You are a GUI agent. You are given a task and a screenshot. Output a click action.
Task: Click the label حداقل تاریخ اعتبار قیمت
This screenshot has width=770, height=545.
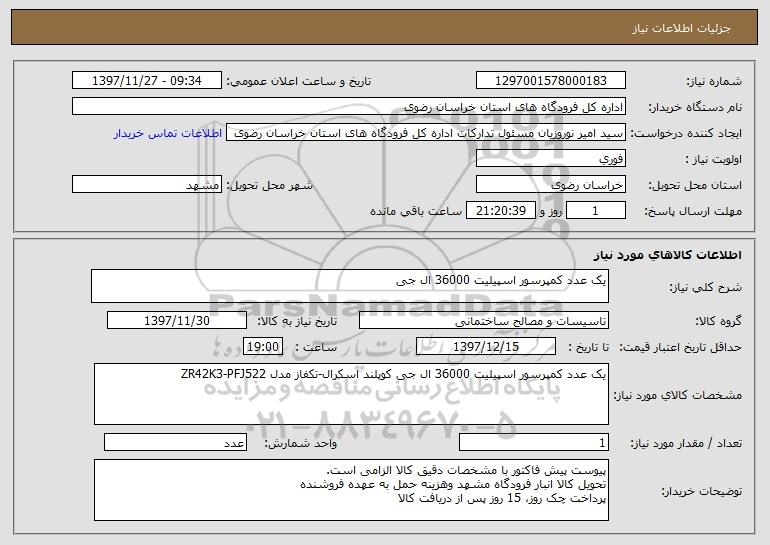pos(680,348)
